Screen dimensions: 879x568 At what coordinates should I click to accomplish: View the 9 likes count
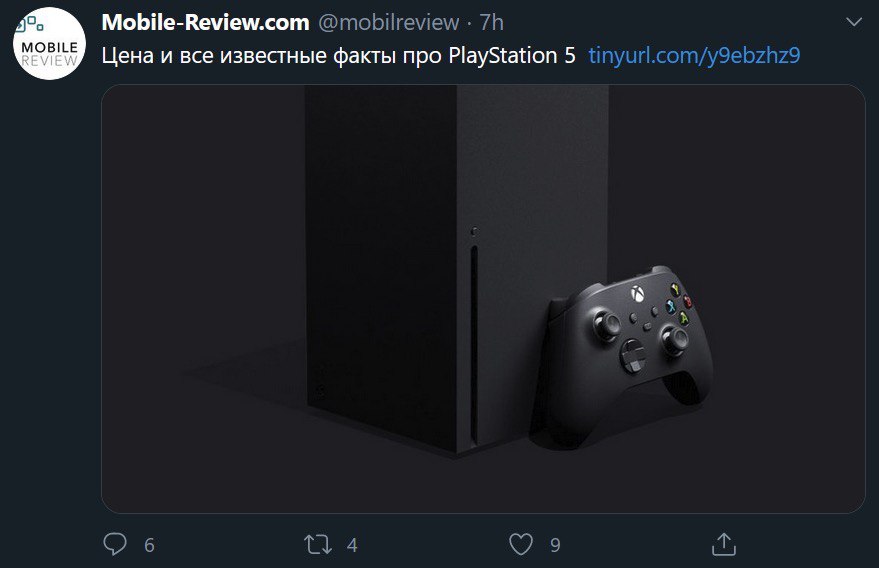pyautogui.click(x=555, y=545)
